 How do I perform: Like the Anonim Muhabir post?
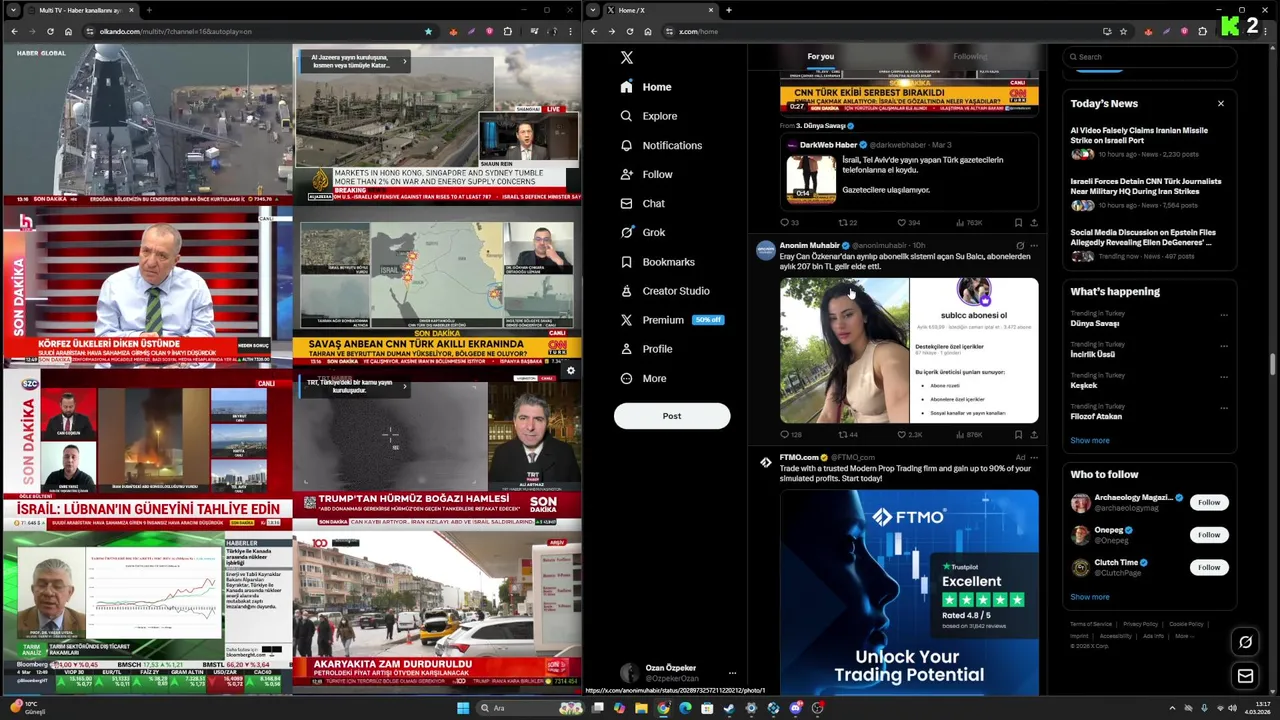click(x=909, y=435)
